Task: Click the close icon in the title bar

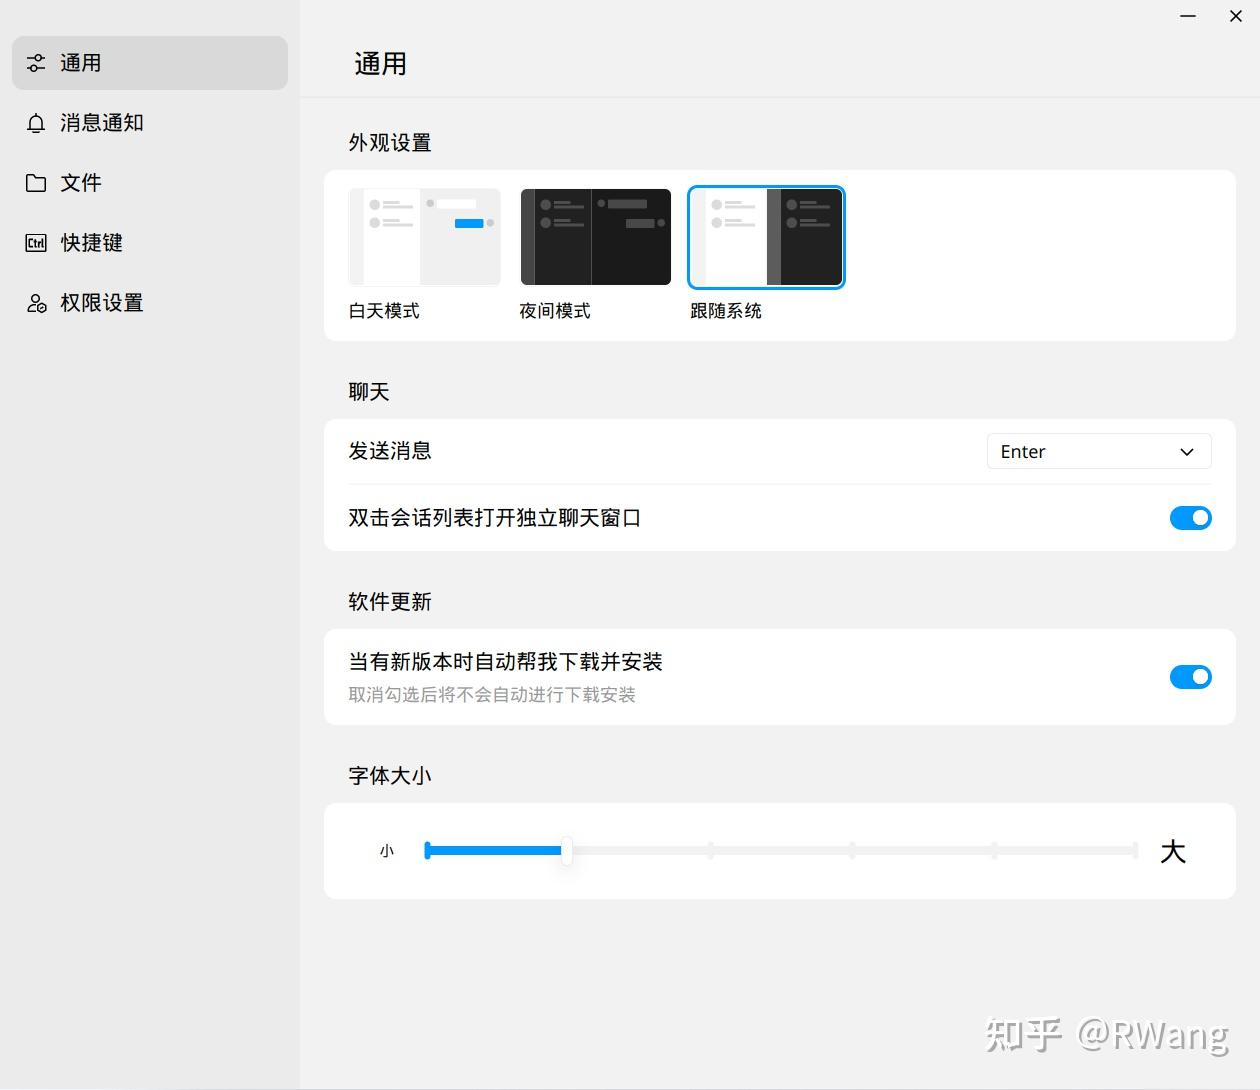Action: click(1236, 16)
